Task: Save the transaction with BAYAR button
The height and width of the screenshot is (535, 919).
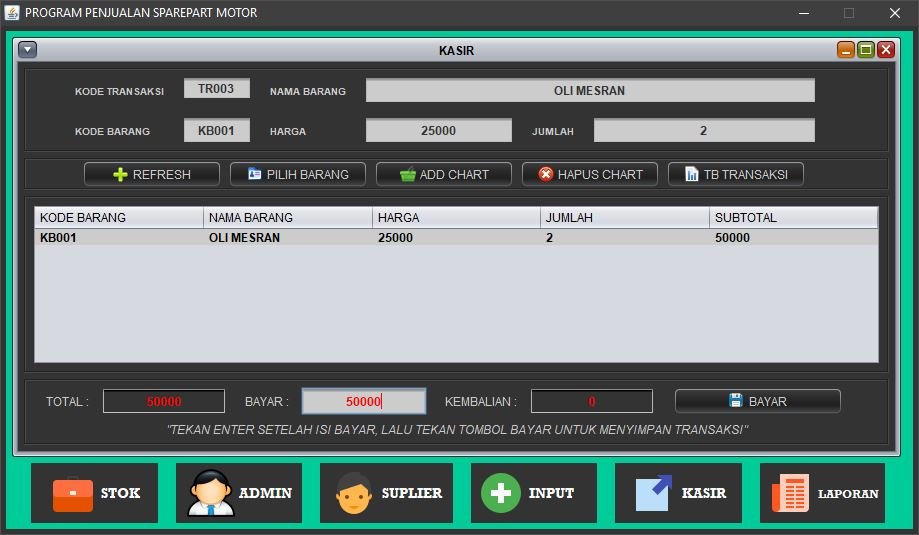Action: (757, 401)
